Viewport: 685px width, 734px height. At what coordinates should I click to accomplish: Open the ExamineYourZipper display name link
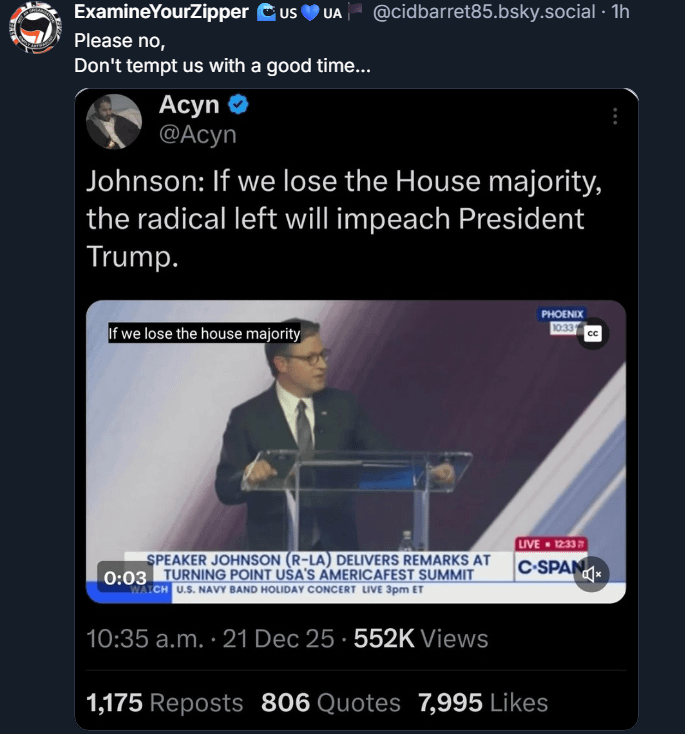tap(161, 13)
